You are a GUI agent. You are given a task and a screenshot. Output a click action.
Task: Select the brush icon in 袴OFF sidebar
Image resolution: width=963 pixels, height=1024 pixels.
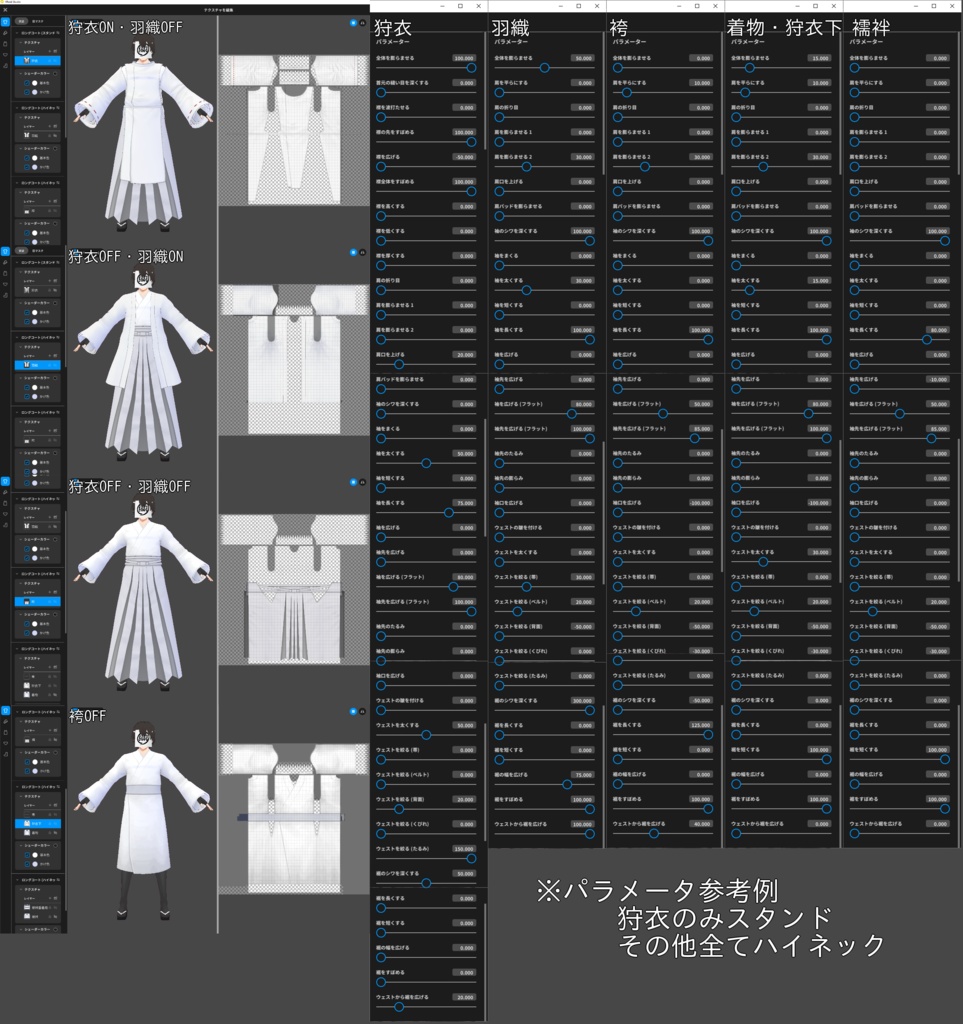6,721
